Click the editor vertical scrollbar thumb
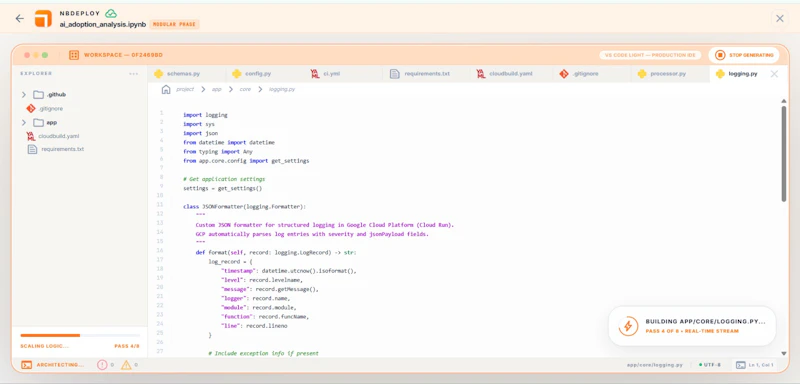800x384 pixels. 784,153
